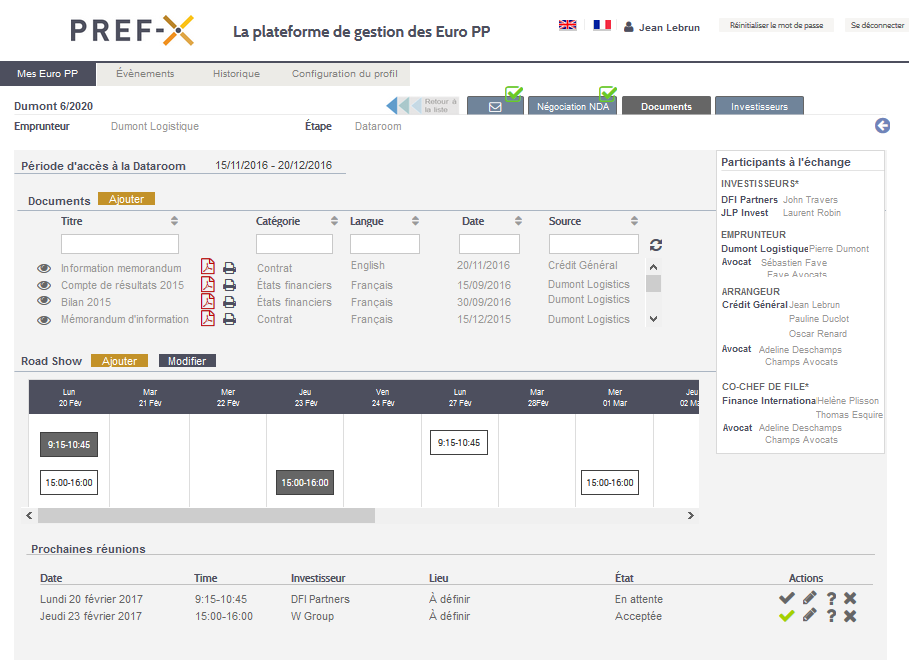Click green checkmark for W Group meeting
The width and height of the screenshot is (909, 660).
[x=787, y=615]
